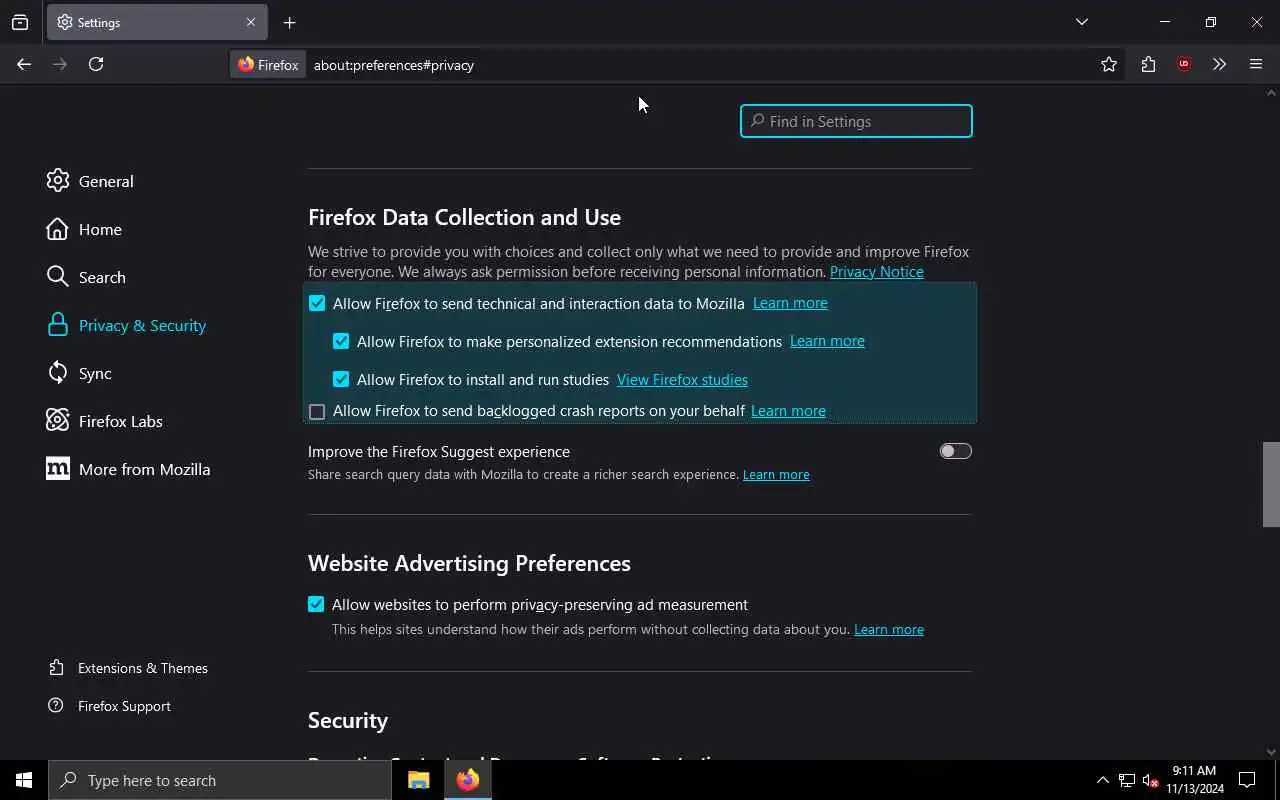Click the recent browsing icon by tabs
Image resolution: width=1280 pixels, height=800 pixels.
pos(20,22)
